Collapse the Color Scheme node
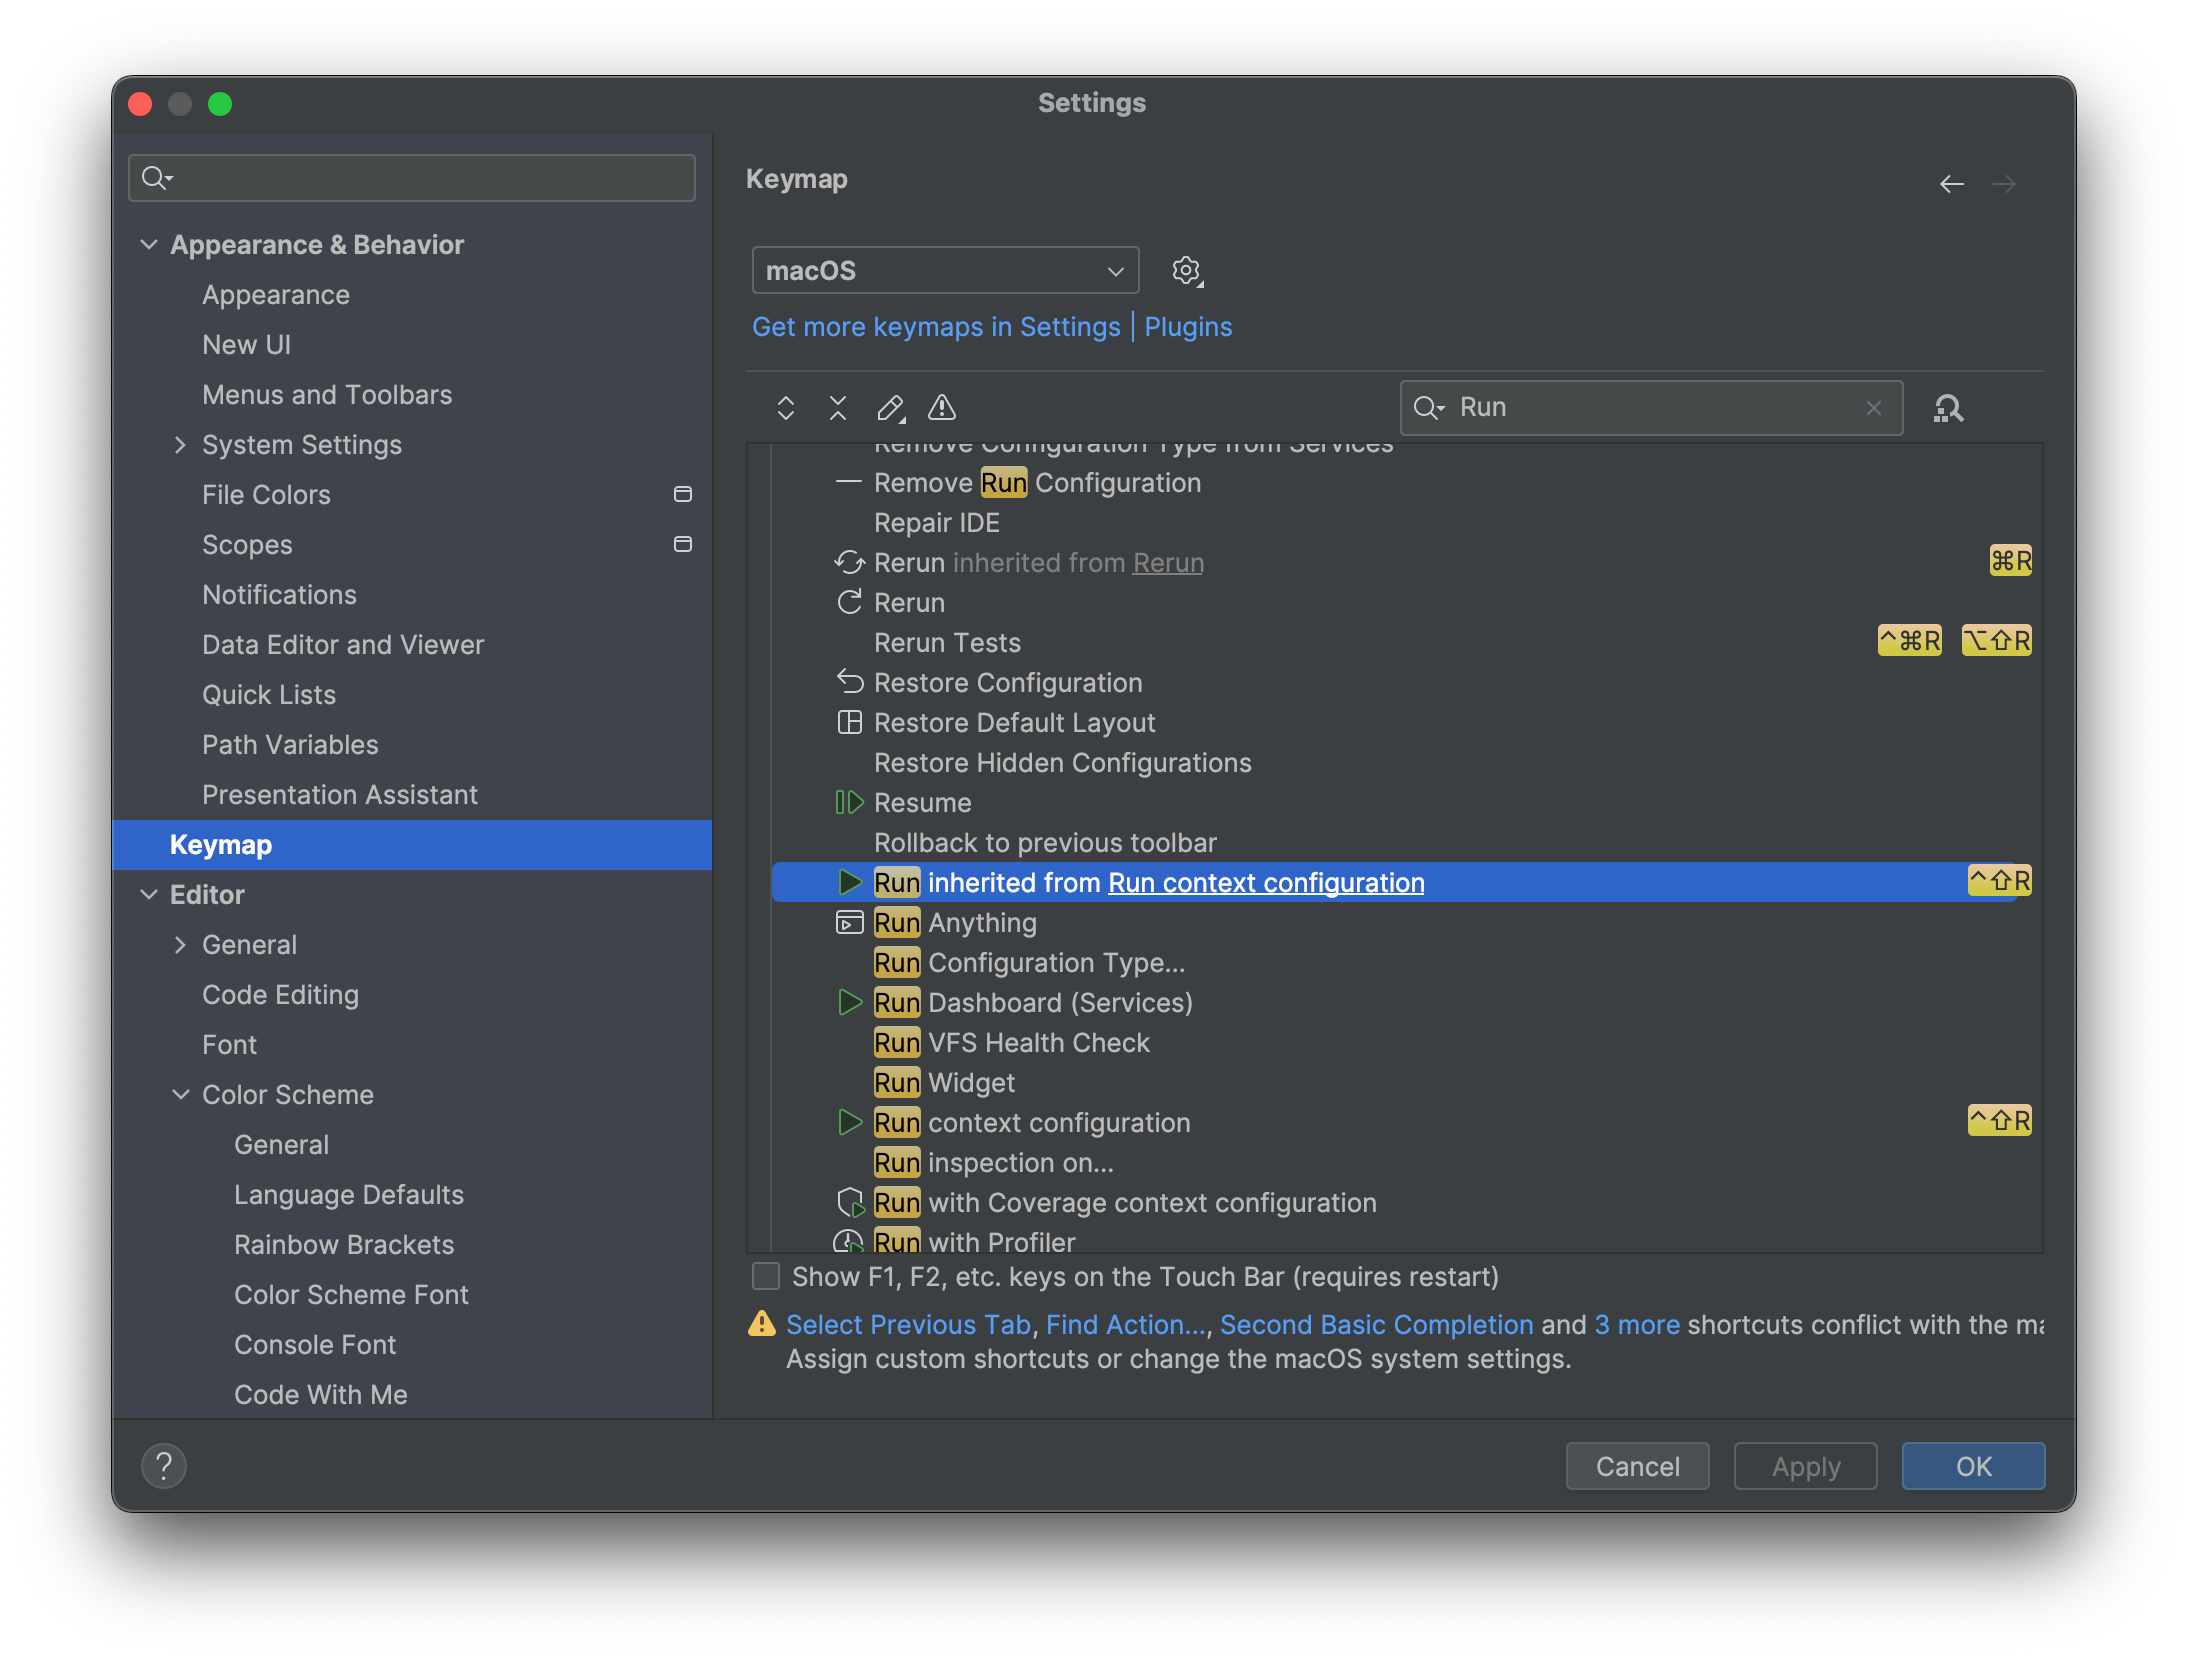The height and width of the screenshot is (1660, 2188). tap(181, 1094)
